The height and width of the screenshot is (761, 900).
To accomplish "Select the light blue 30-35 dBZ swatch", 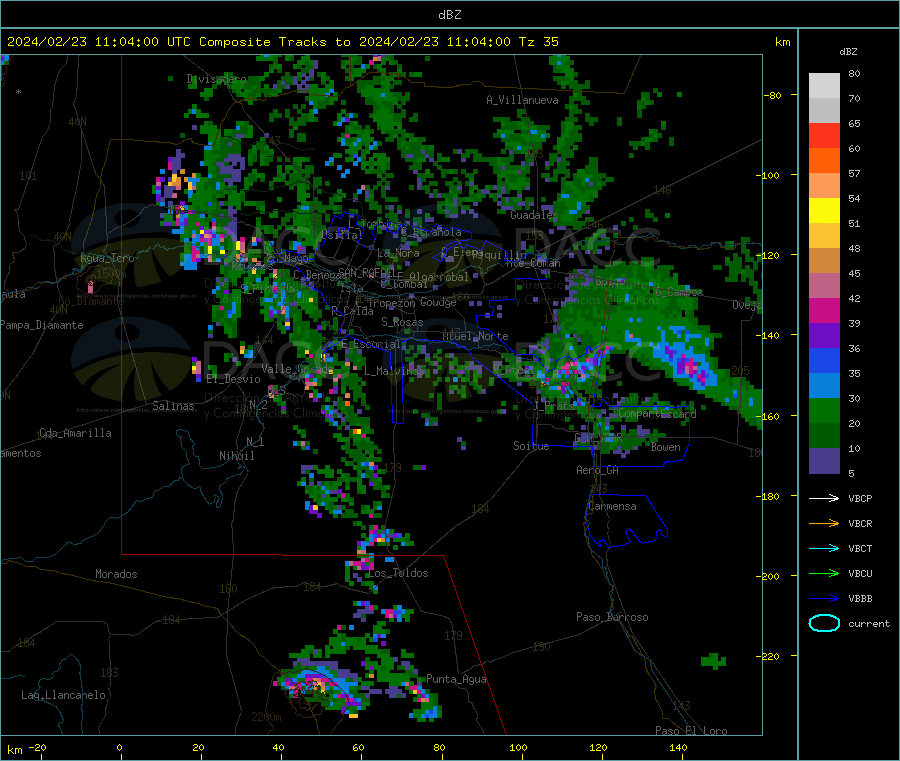I will (824, 386).
